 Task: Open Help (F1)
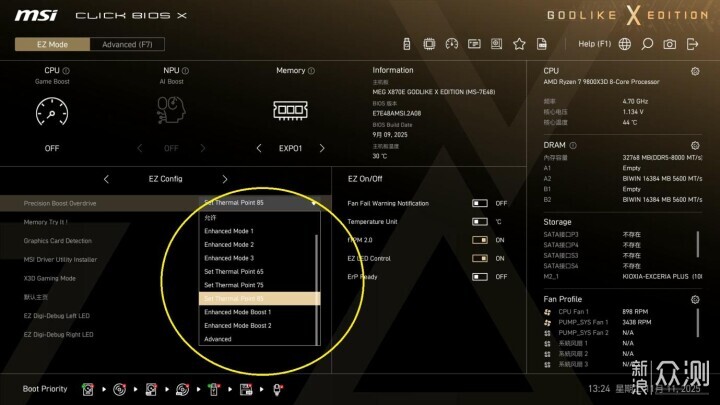(595, 44)
